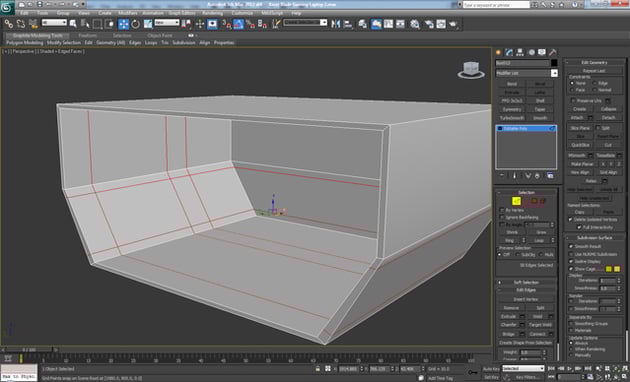Select the Face constraint radio button
Image resolution: width=630 pixels, height=382 pixels.
[x=572, y=90]
